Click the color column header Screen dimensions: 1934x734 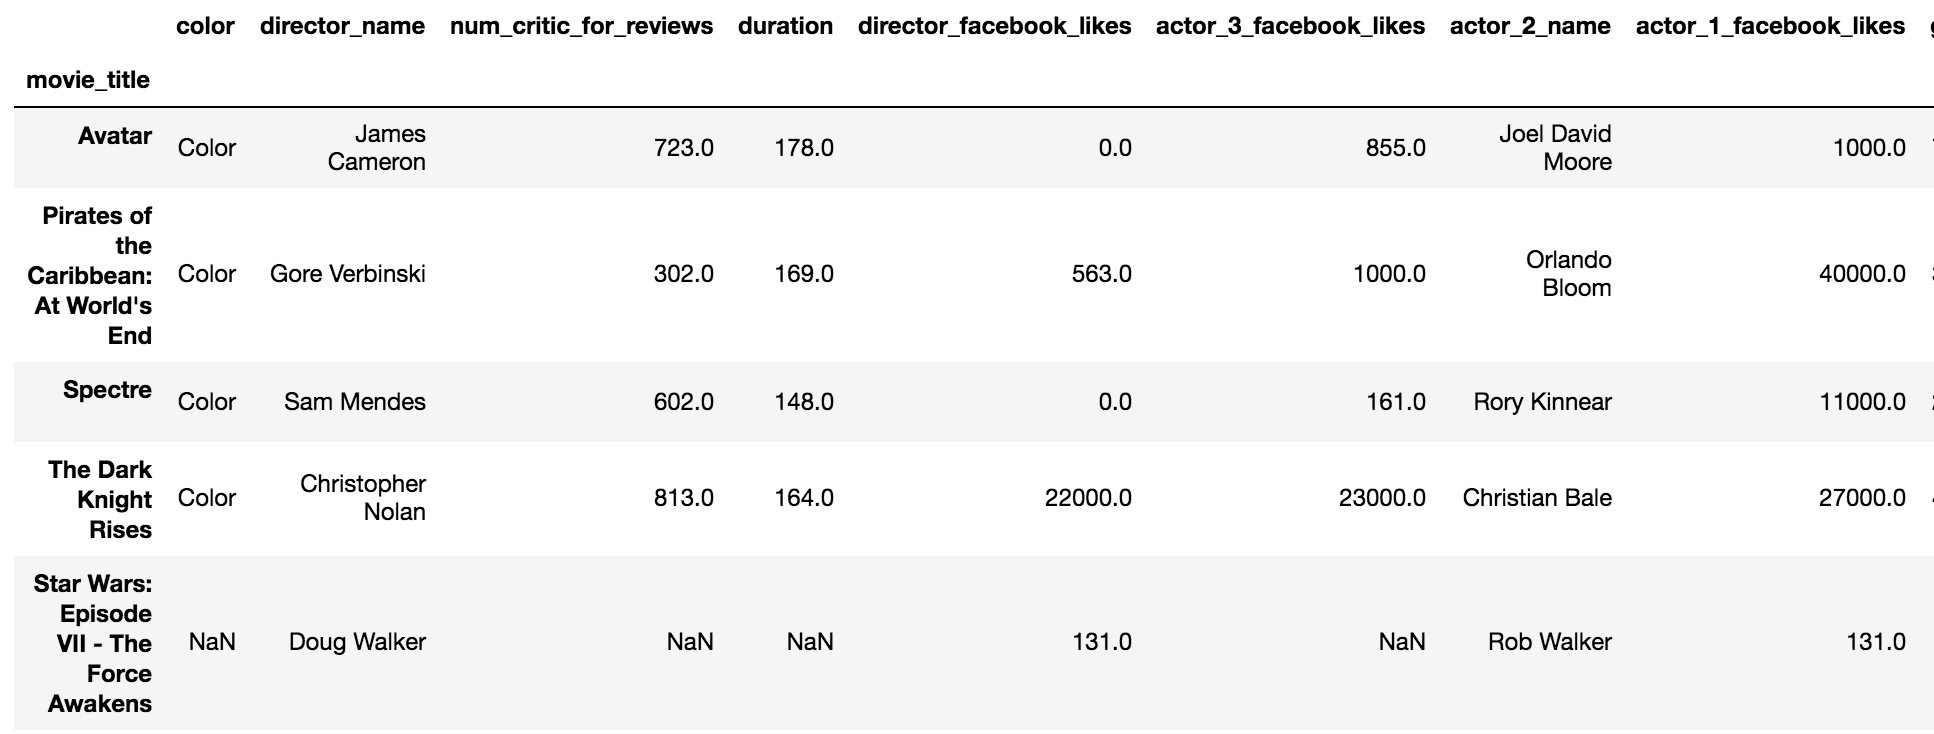[x=205, y=26]
